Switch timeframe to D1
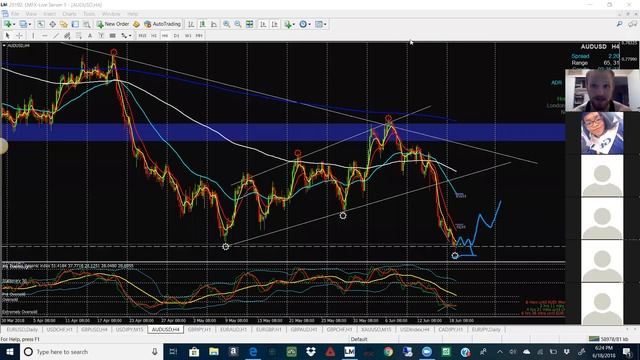This screenshot has width=640, height=360. click(x=176, y=36)
